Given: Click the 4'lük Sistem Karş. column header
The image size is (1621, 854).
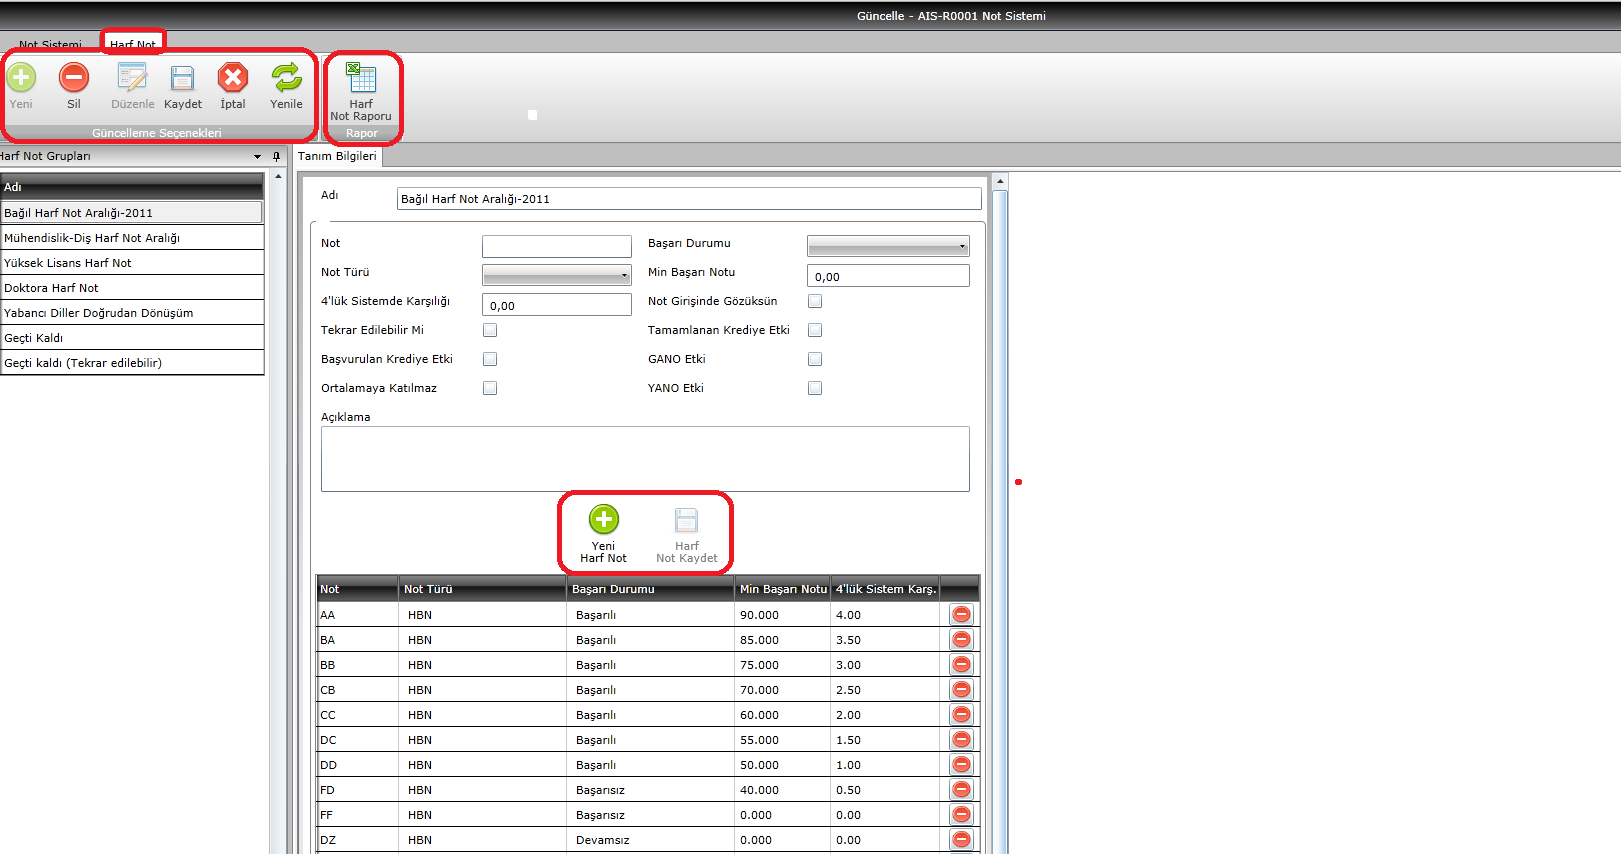Looking at the screenshot, I should [886, 589].
